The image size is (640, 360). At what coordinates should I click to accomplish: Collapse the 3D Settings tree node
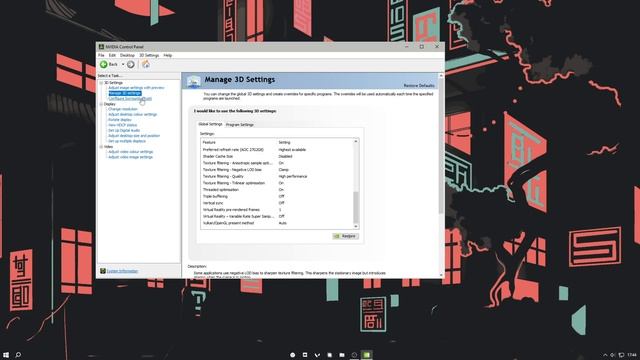pyautogui.click(x=101, y=83)
